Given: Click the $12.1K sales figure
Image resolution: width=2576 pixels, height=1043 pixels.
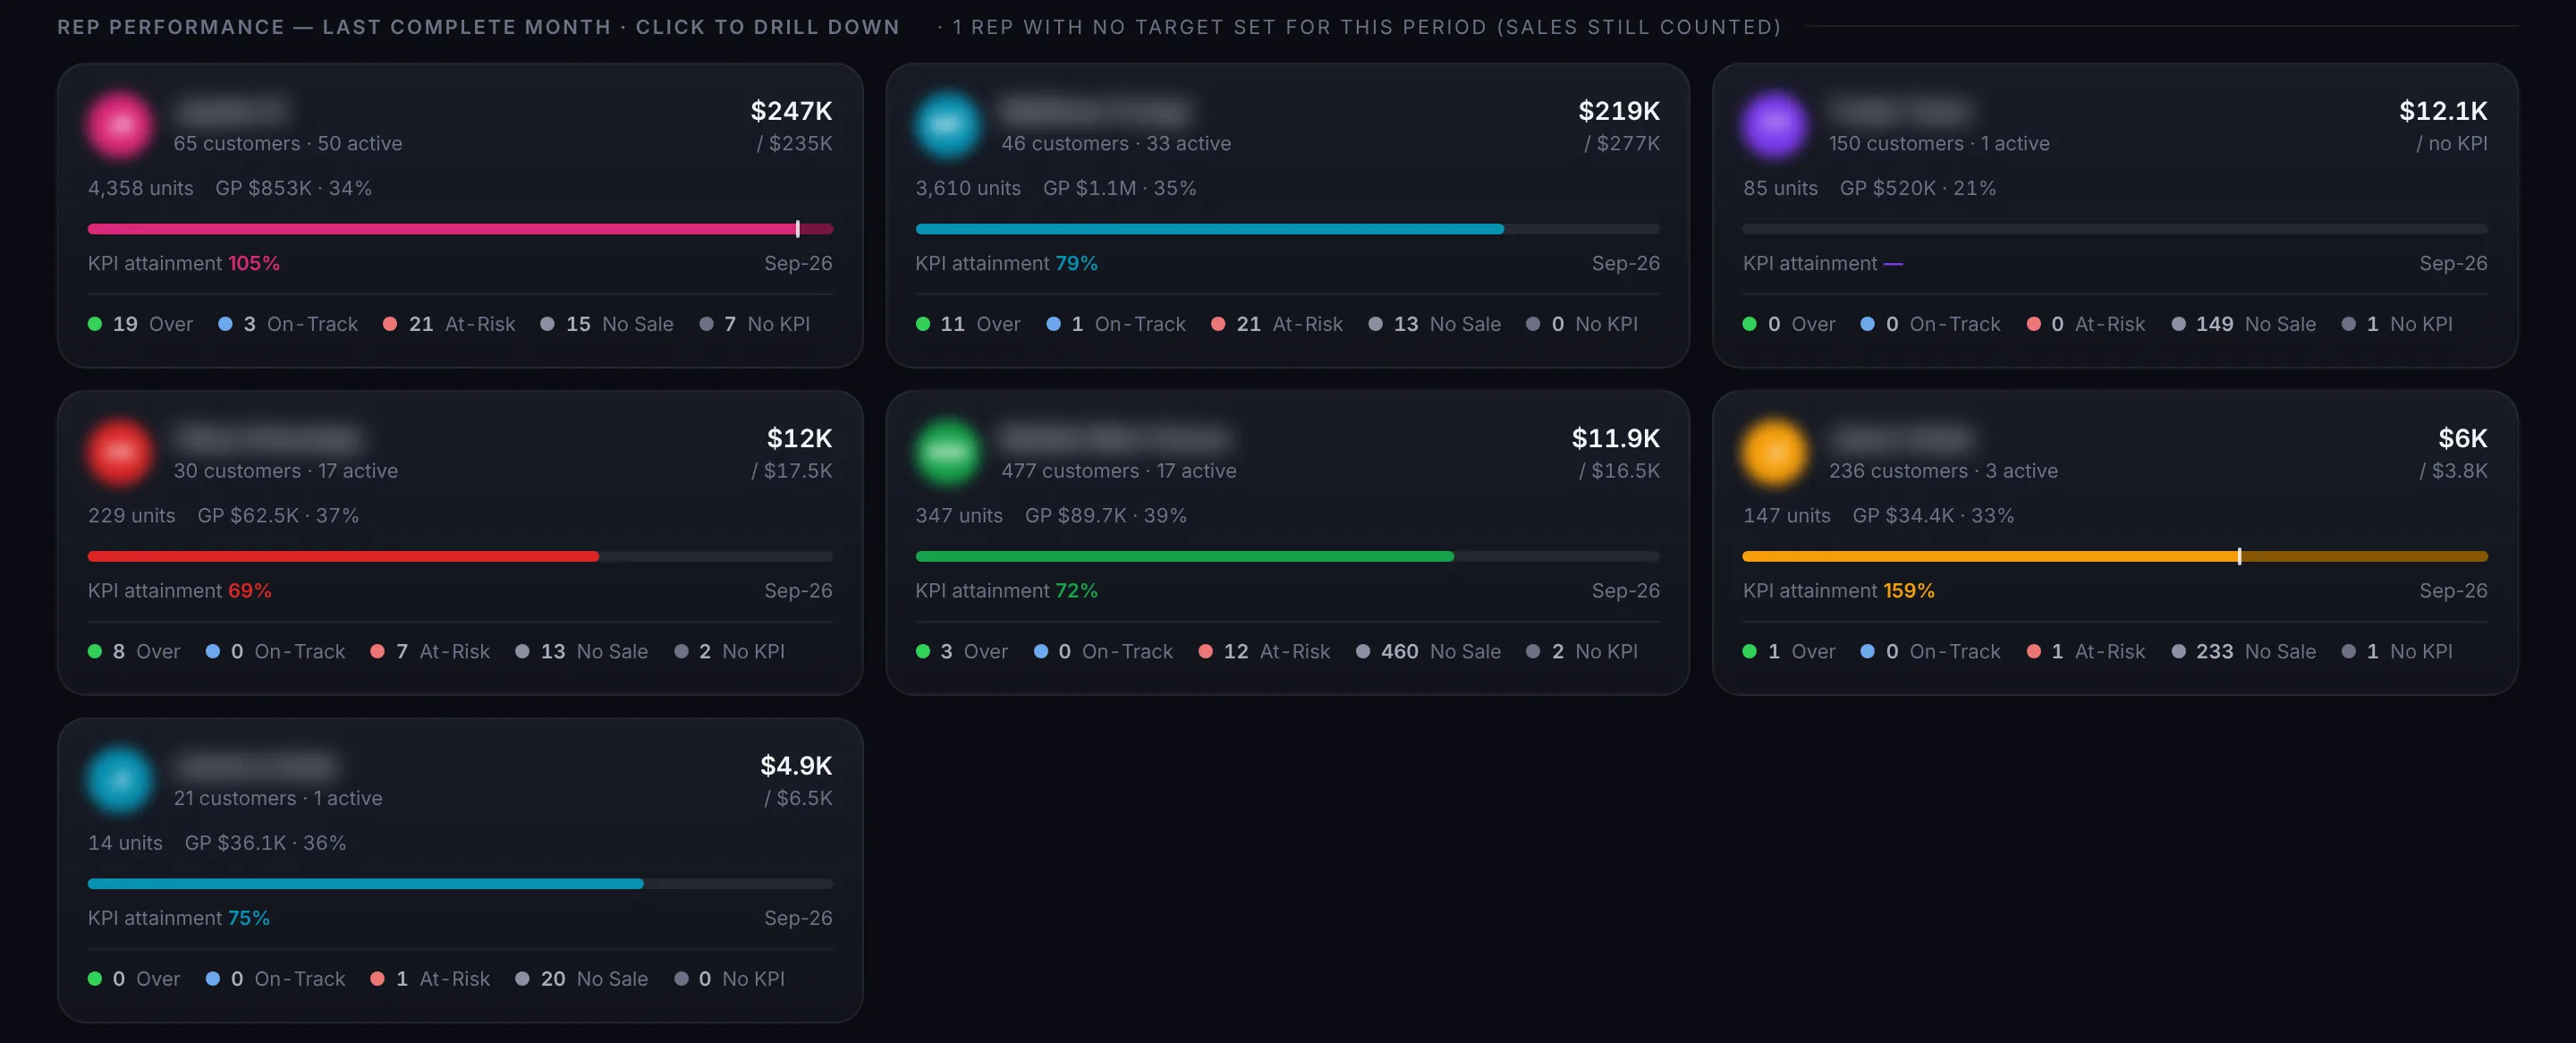Looking at the screenshot, I should tap(2443, 111).
